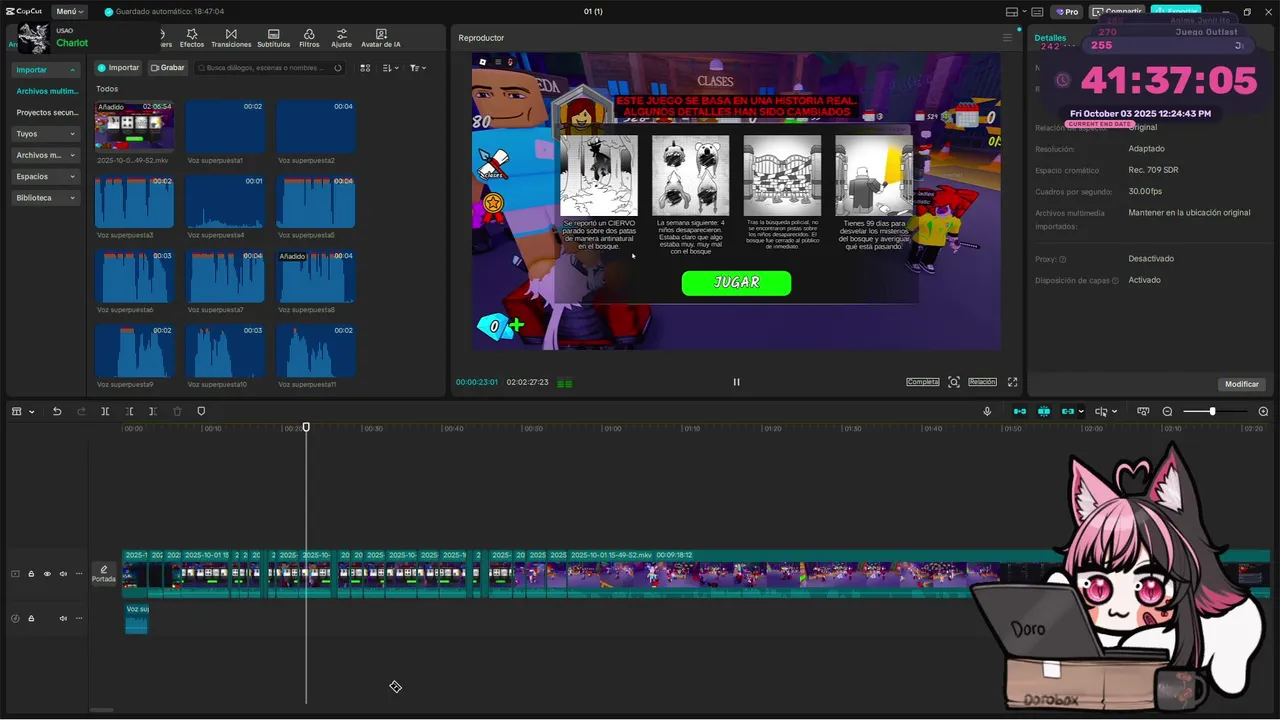Add a marker with the shield icon
This screenshot has height=720, width=1280.
click(201, 411)
